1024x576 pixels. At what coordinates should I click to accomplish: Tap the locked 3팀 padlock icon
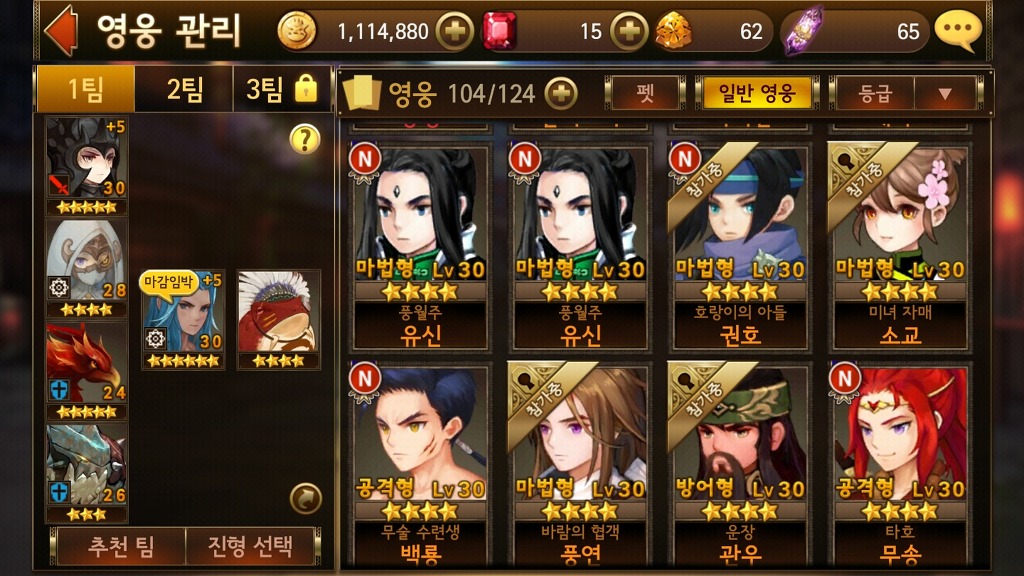306,89
